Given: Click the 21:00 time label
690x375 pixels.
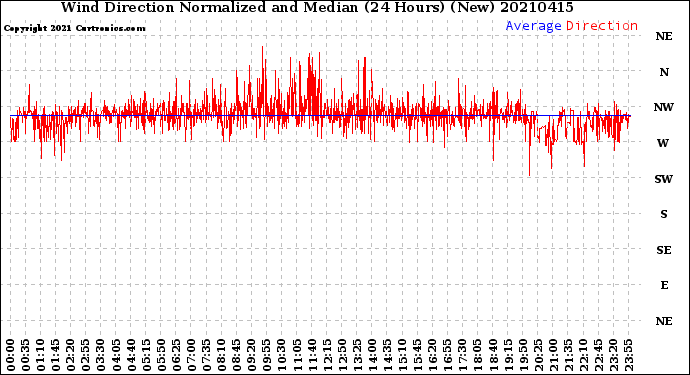Looking at the screenshot, I should coord(553,355).
